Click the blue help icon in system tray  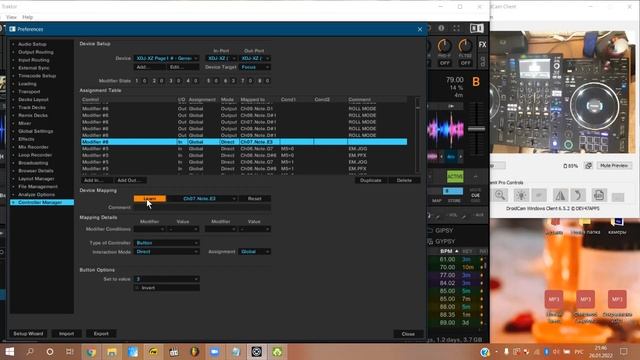(x=485, y=352)
